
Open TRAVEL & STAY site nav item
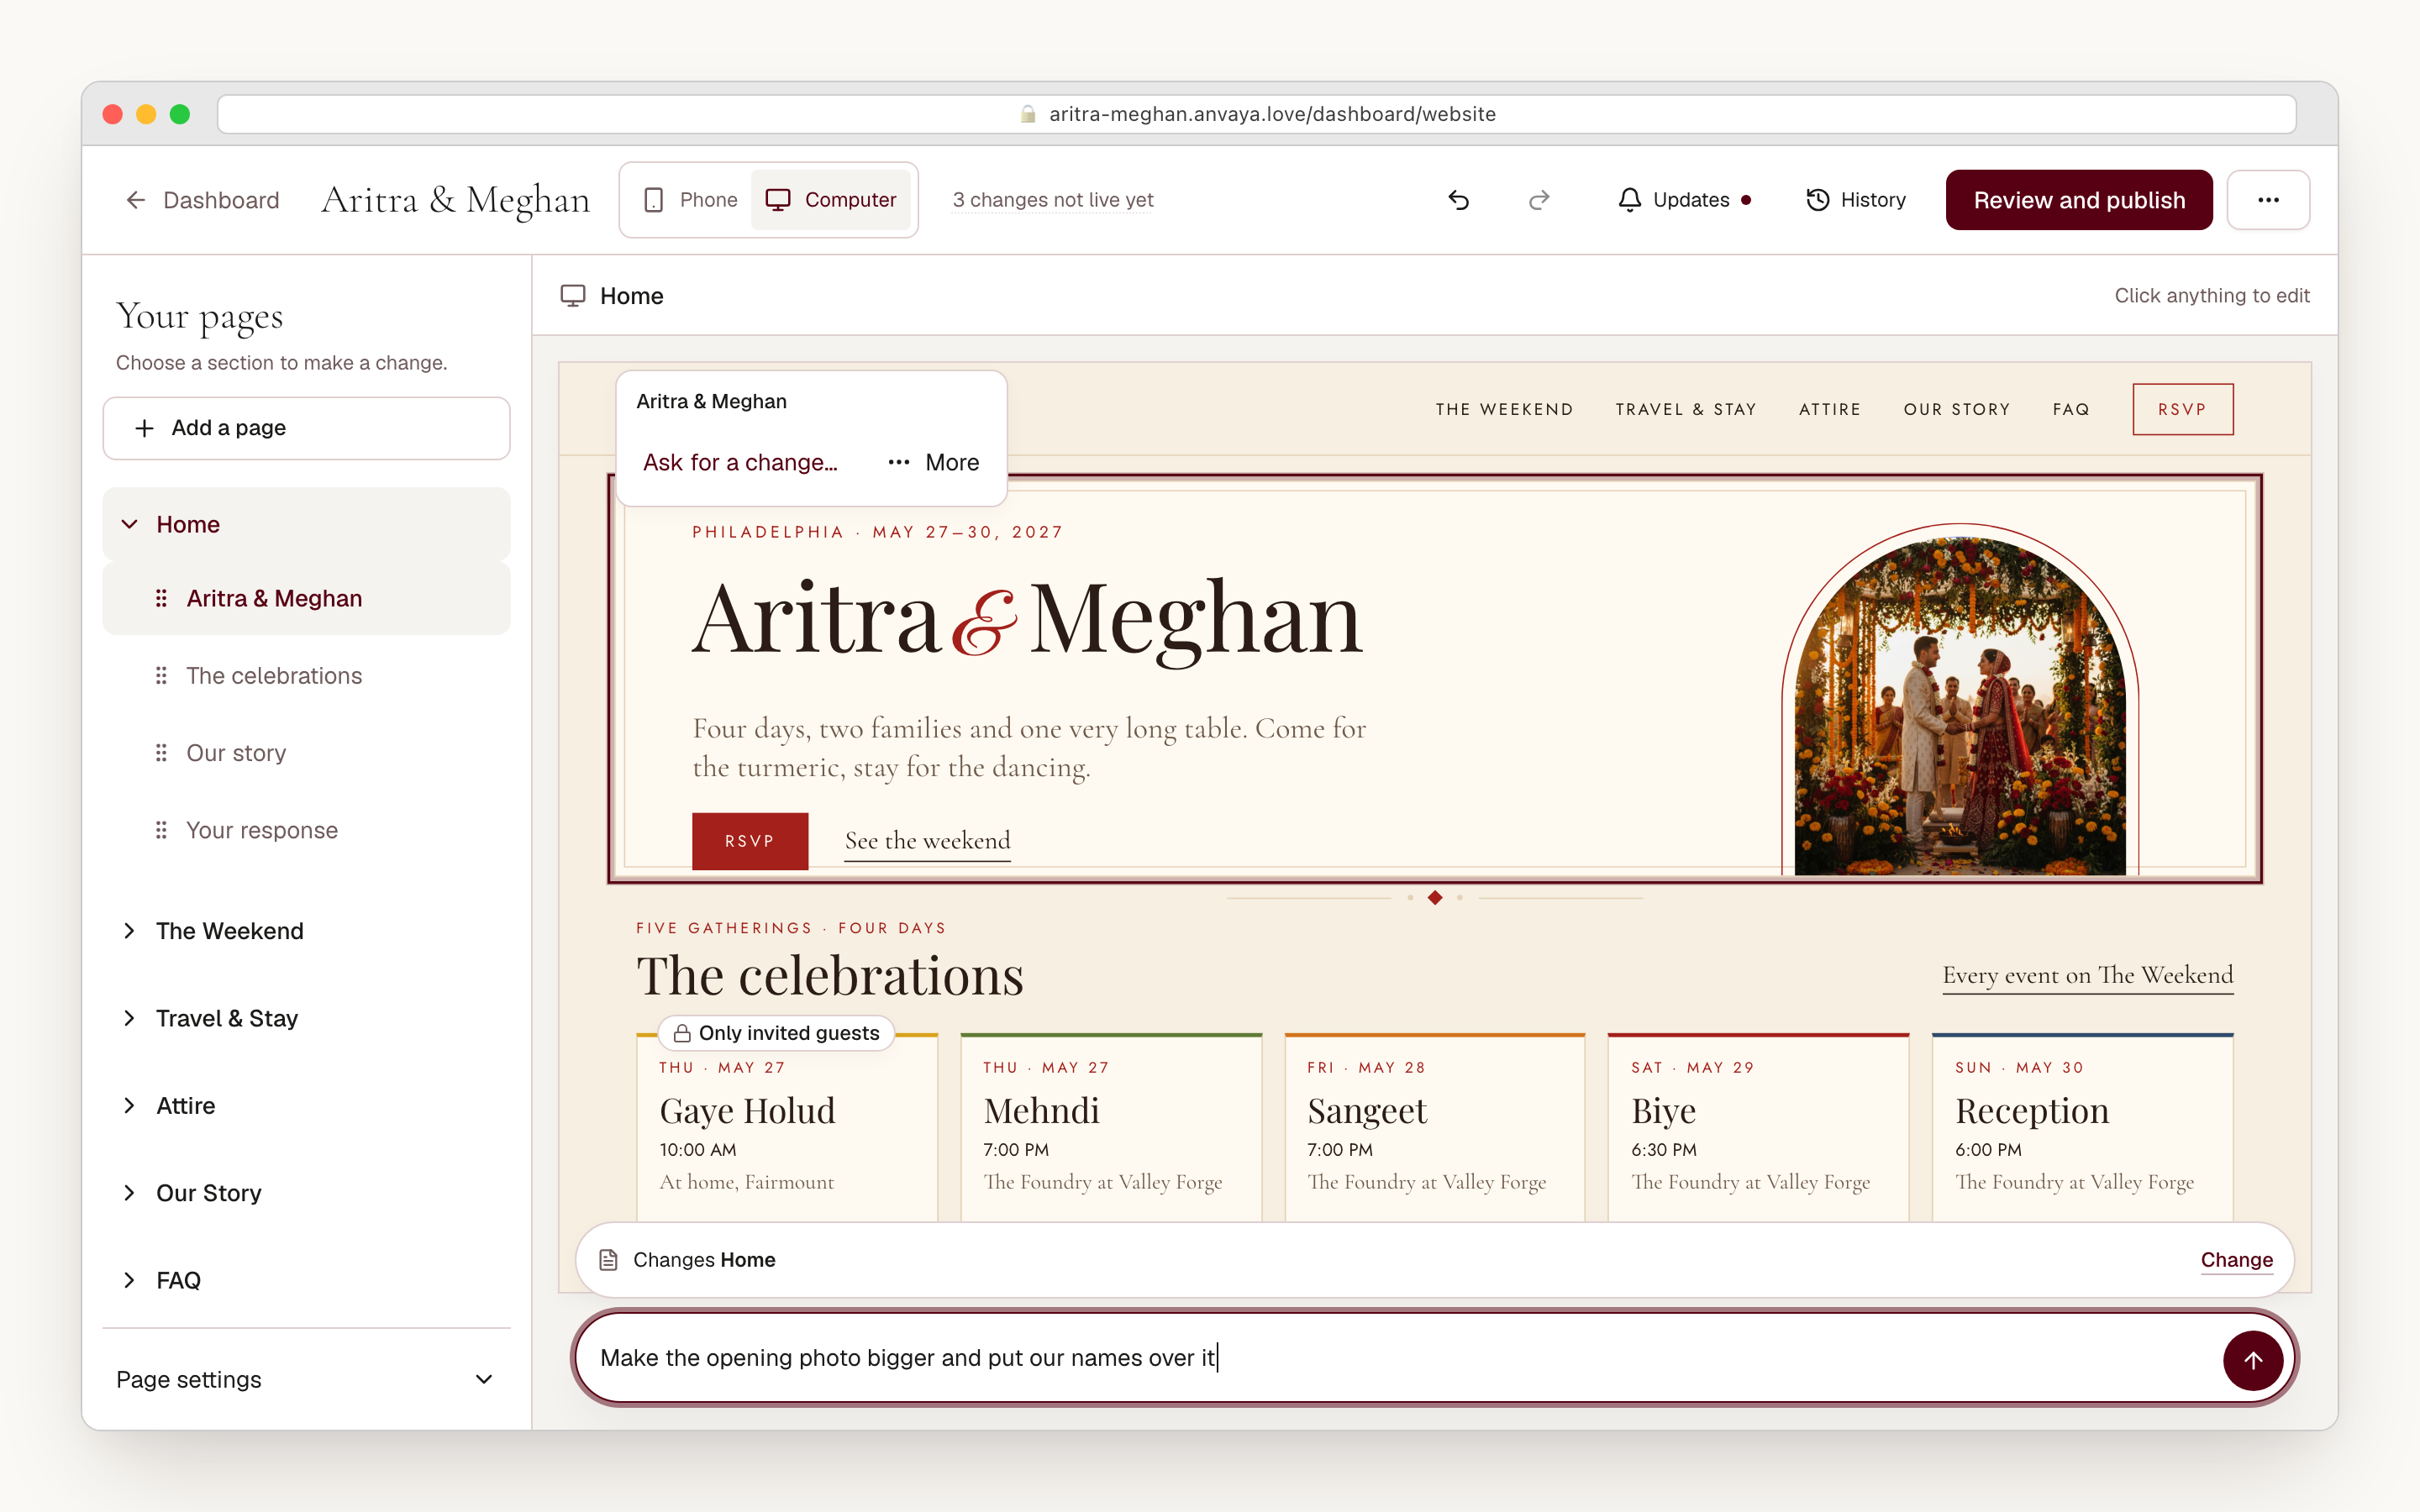point(1686,409)
